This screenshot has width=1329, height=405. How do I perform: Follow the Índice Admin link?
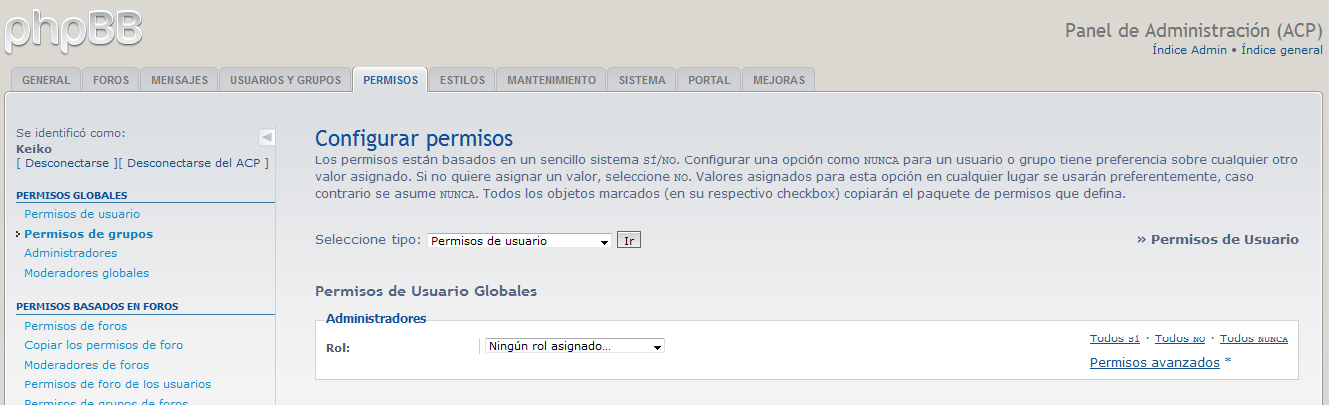click(x=1189, y=49)
